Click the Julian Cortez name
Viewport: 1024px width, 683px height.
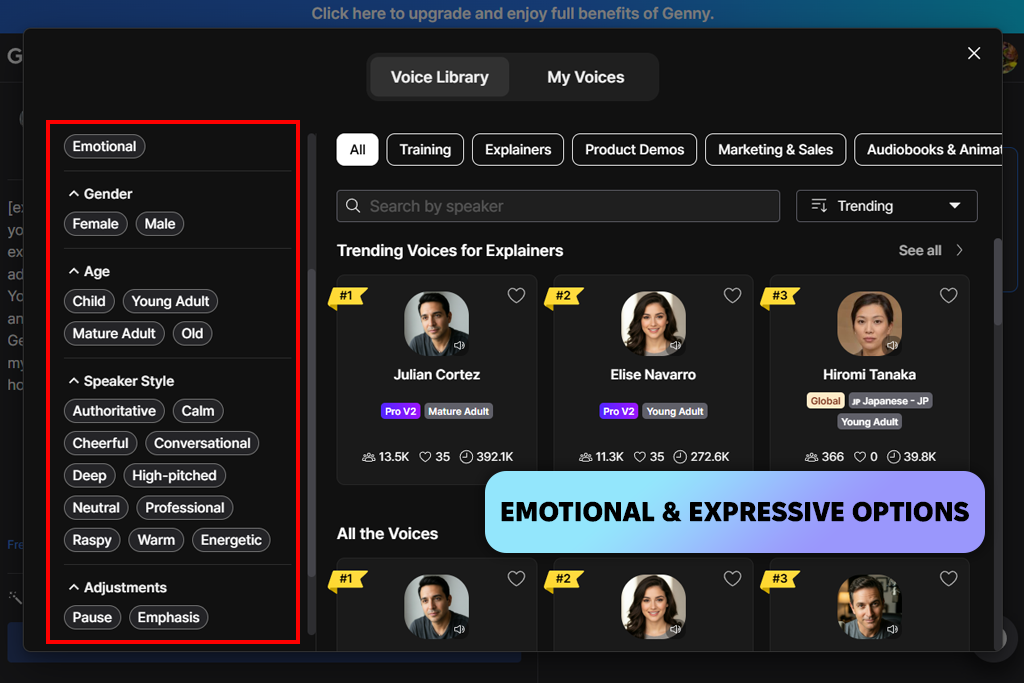436,375
